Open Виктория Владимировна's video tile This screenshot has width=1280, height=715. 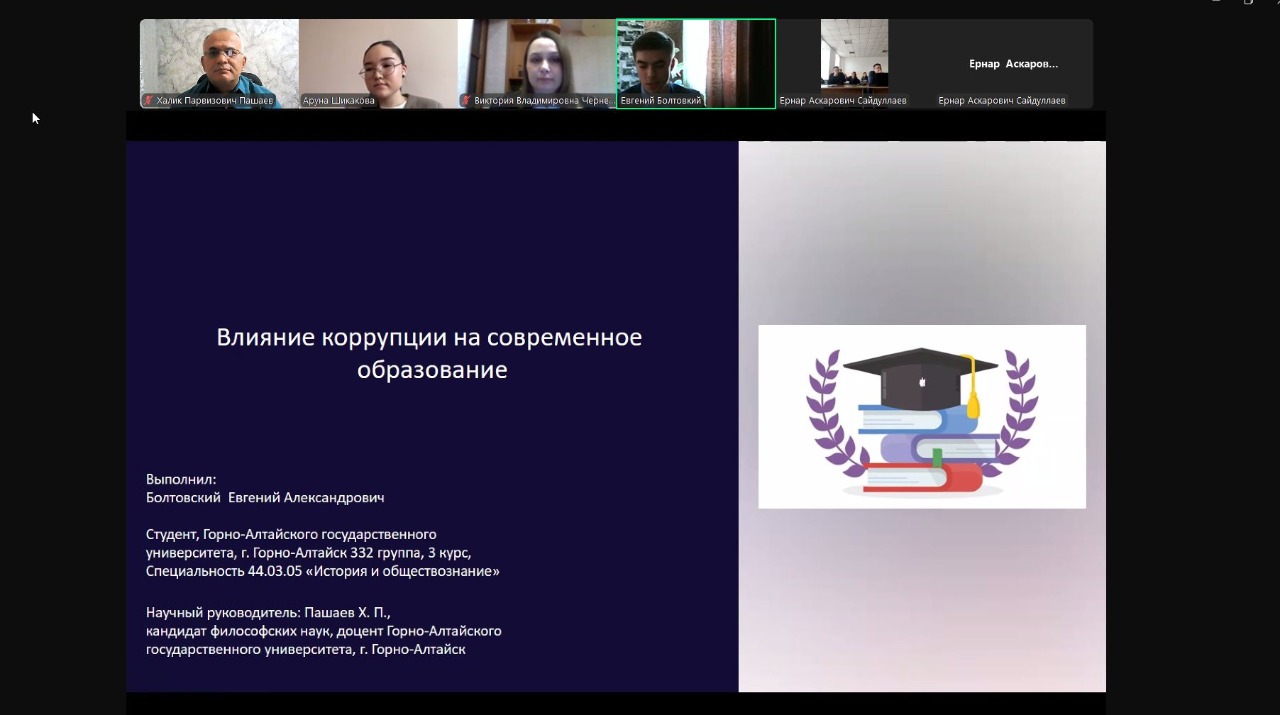point(537,58)
